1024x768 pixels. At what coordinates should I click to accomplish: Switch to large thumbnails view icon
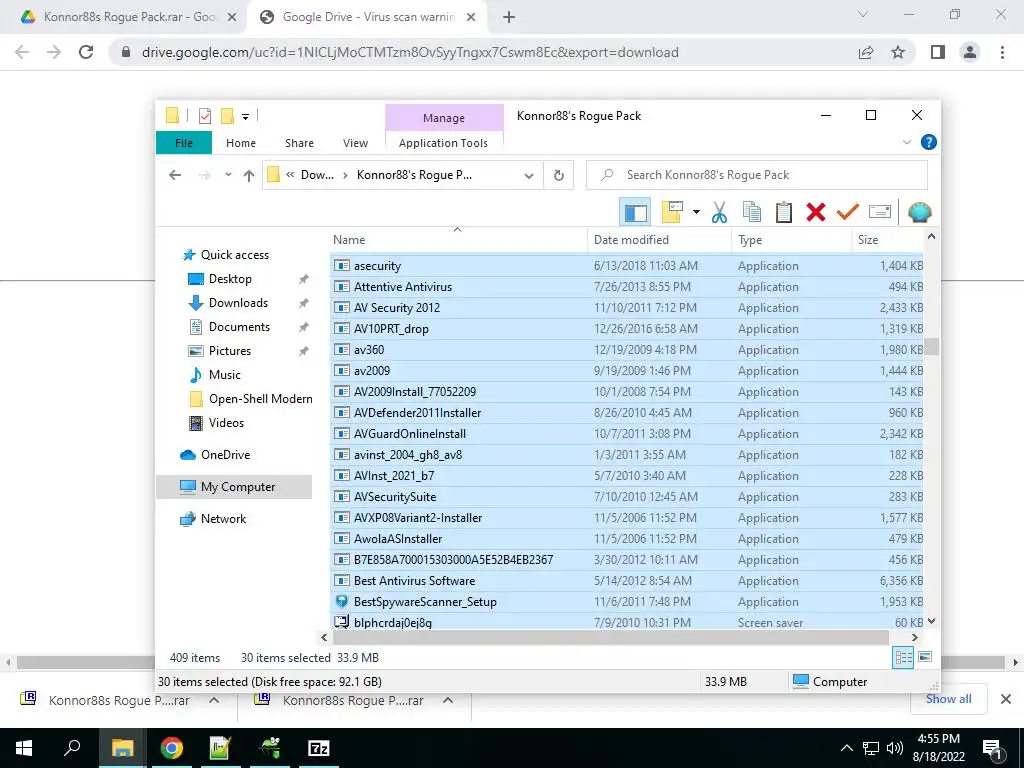coord(925,658)
